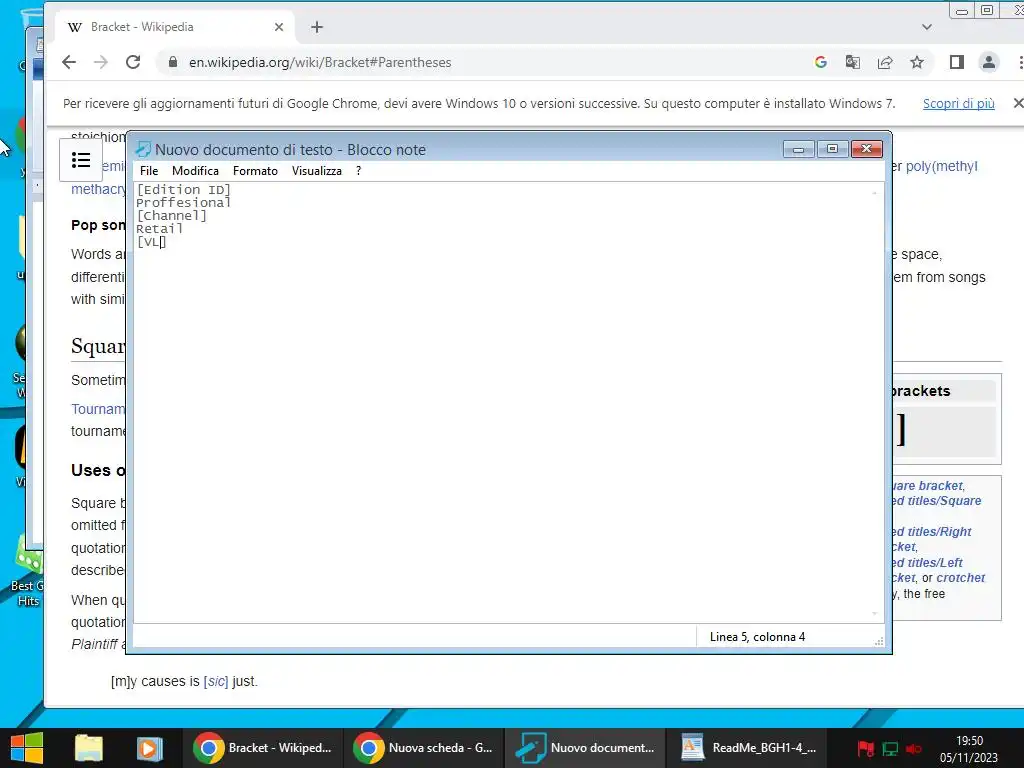Close the Notepad window
Screen dimensions: 1024x768
(x=867, y=149)
